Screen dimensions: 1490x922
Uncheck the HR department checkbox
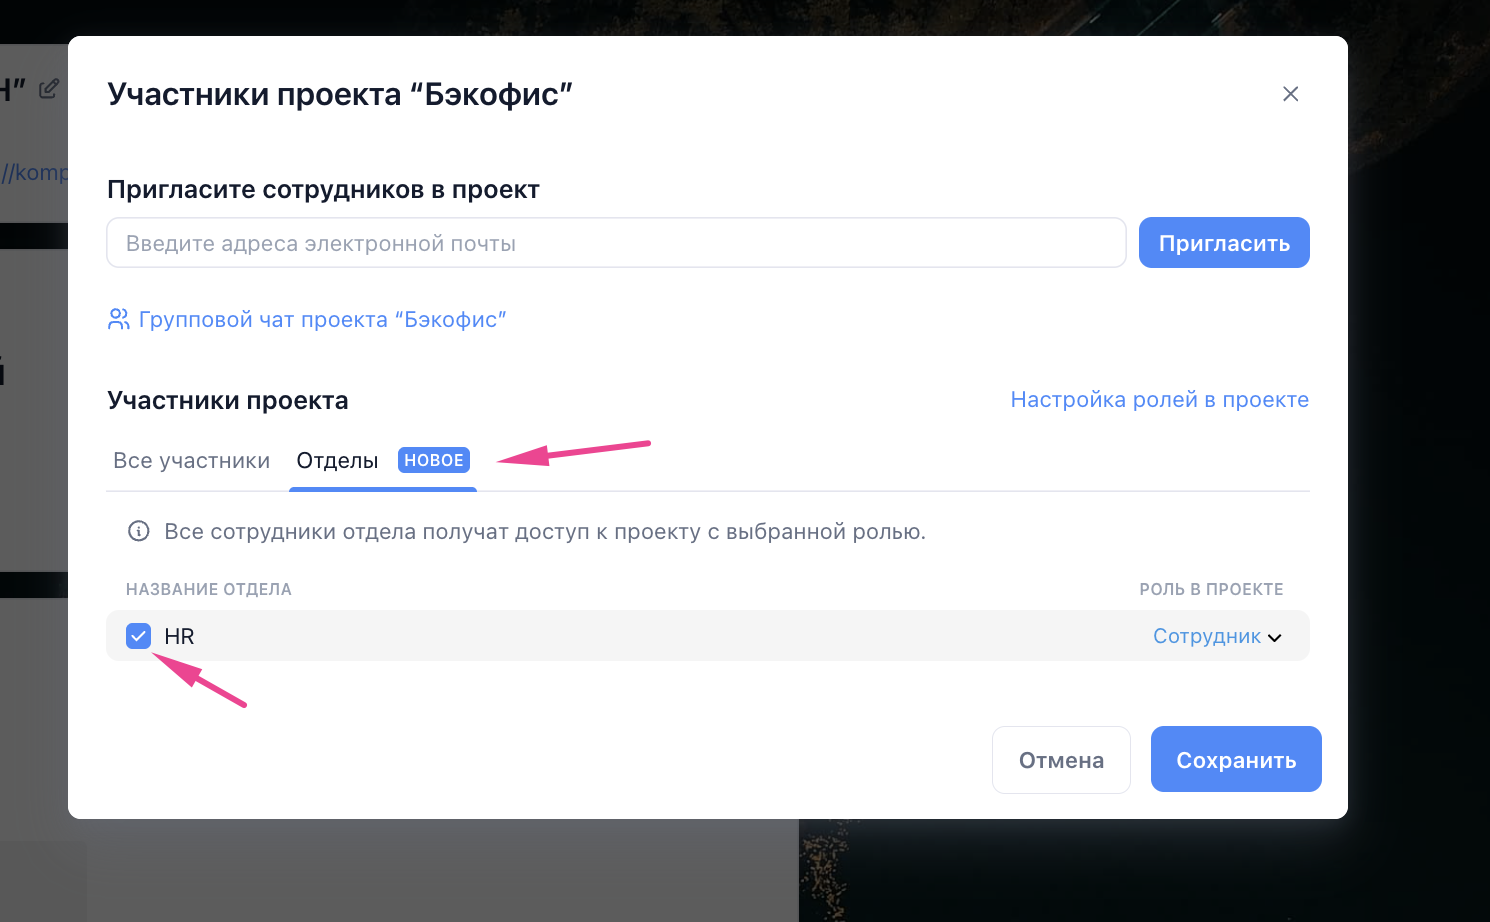click(138, 636)
